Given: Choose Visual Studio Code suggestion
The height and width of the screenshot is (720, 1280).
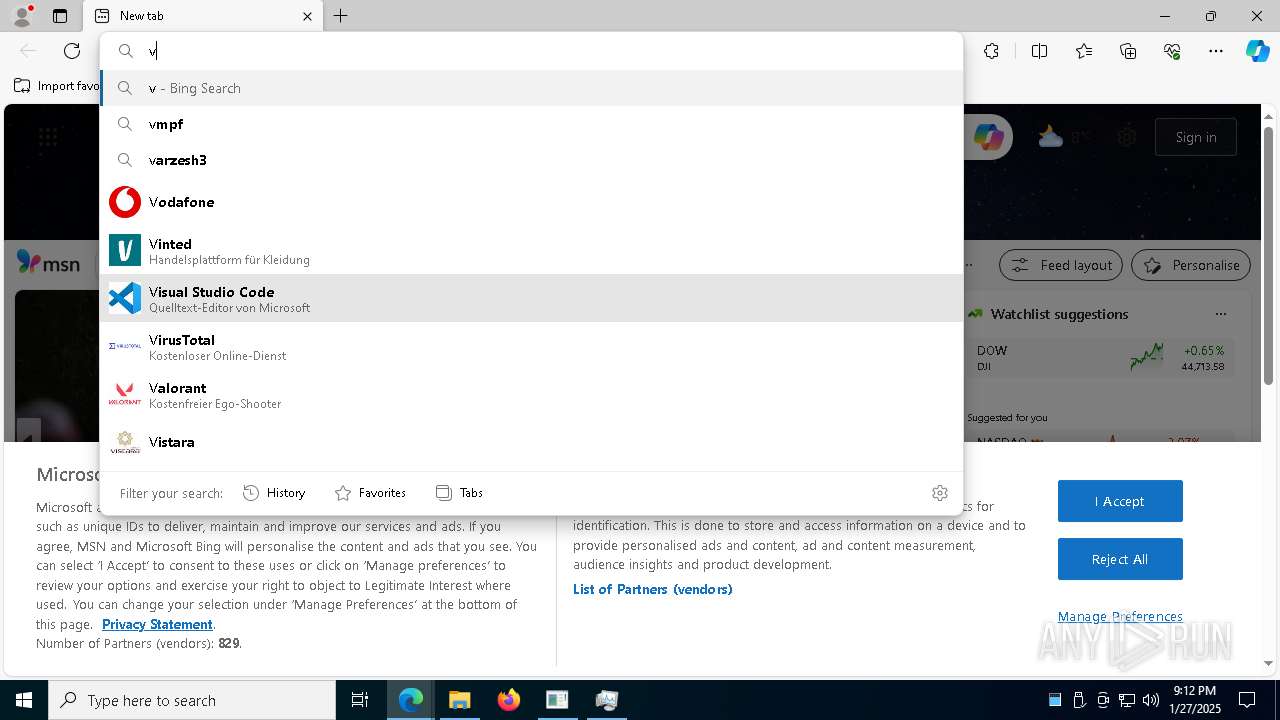Looking at the screenshot, I should [531, 298].
